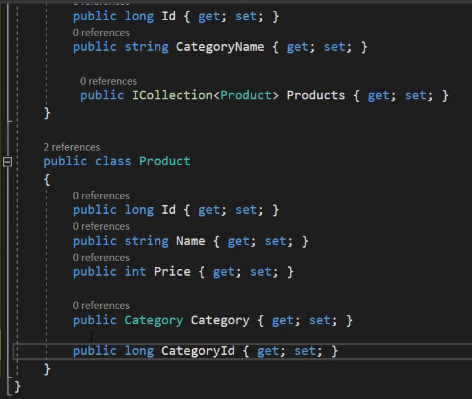Viewport: 472px width, 399px height.
Task: Open '0 references' lens above Price property
Action: tap(101, 257)
